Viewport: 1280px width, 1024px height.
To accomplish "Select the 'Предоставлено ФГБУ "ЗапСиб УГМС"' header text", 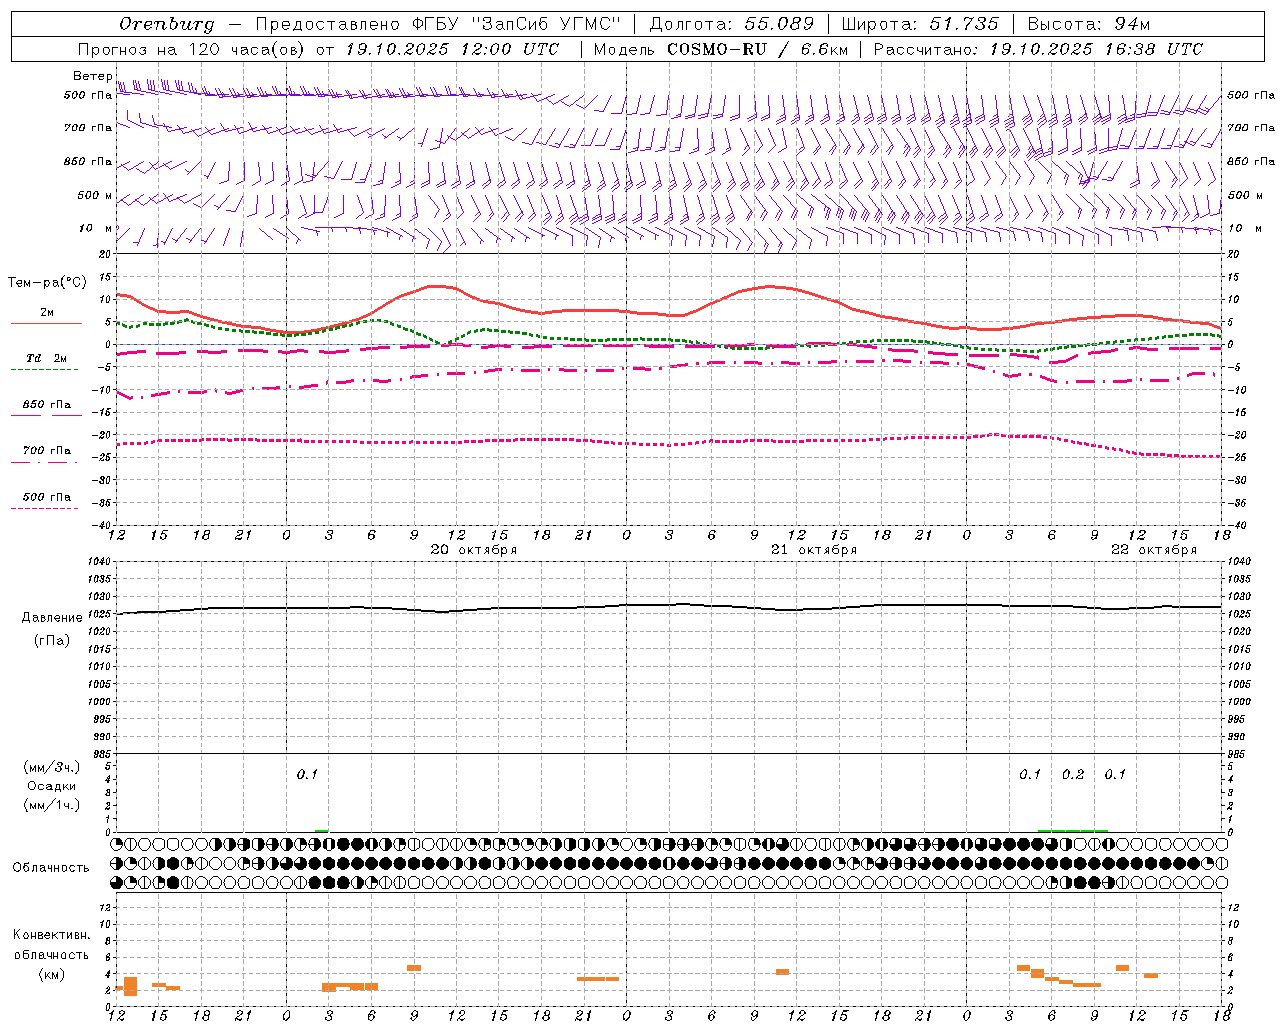I will 438,24.
